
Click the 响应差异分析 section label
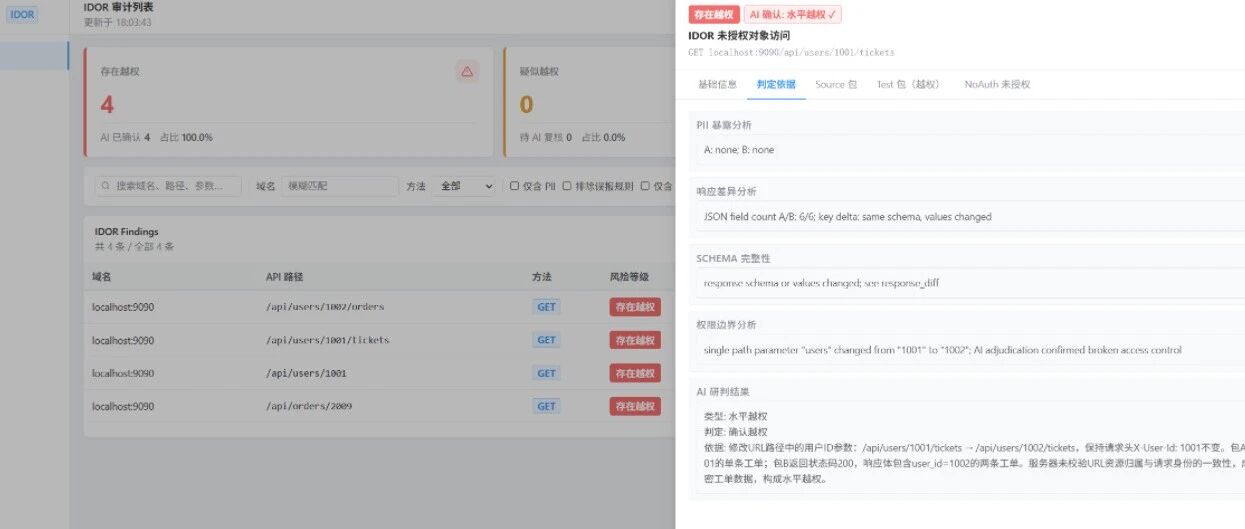(727, 191)
